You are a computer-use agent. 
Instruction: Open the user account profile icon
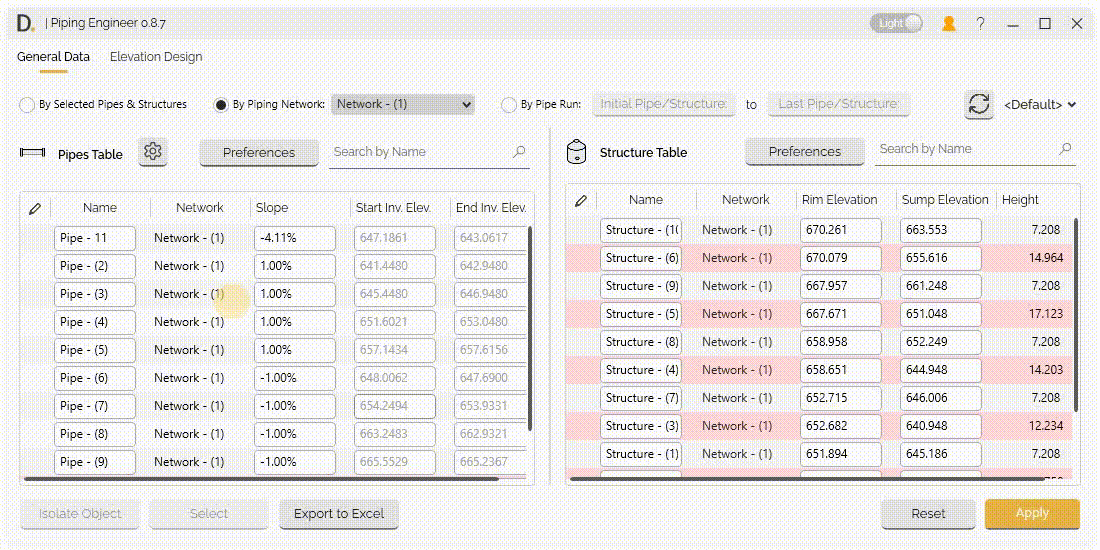coord(949,23)
